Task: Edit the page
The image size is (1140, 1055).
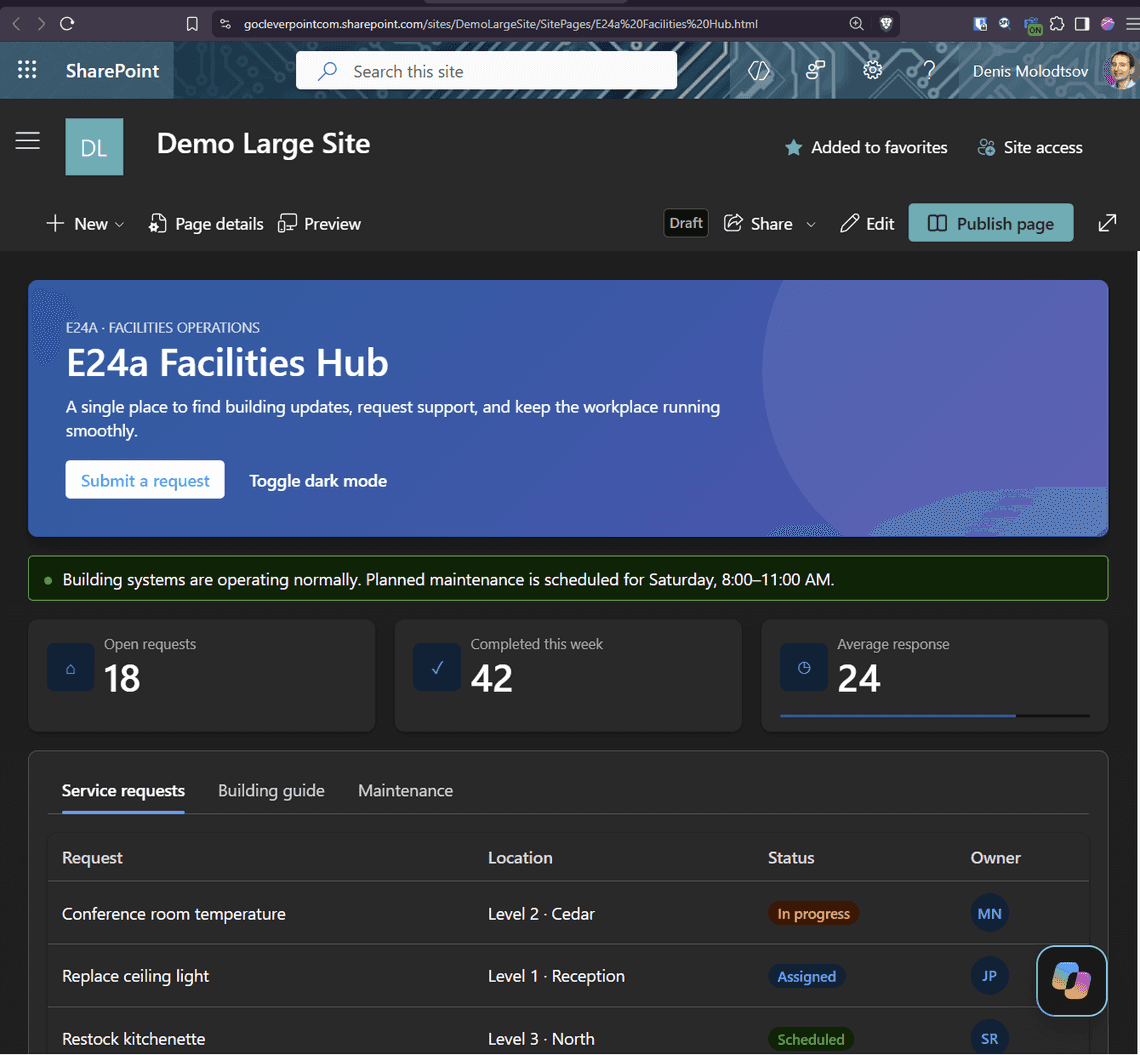Action: click(x=867, y=224)
